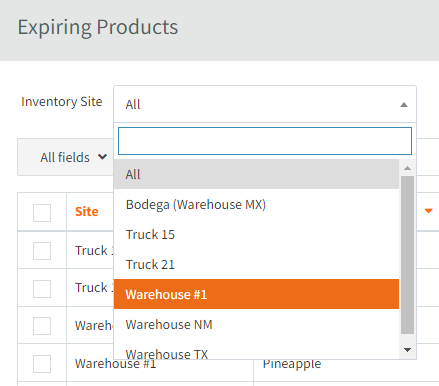
Task: Click the orange sort arrow in the header
Action: point(428,211)
